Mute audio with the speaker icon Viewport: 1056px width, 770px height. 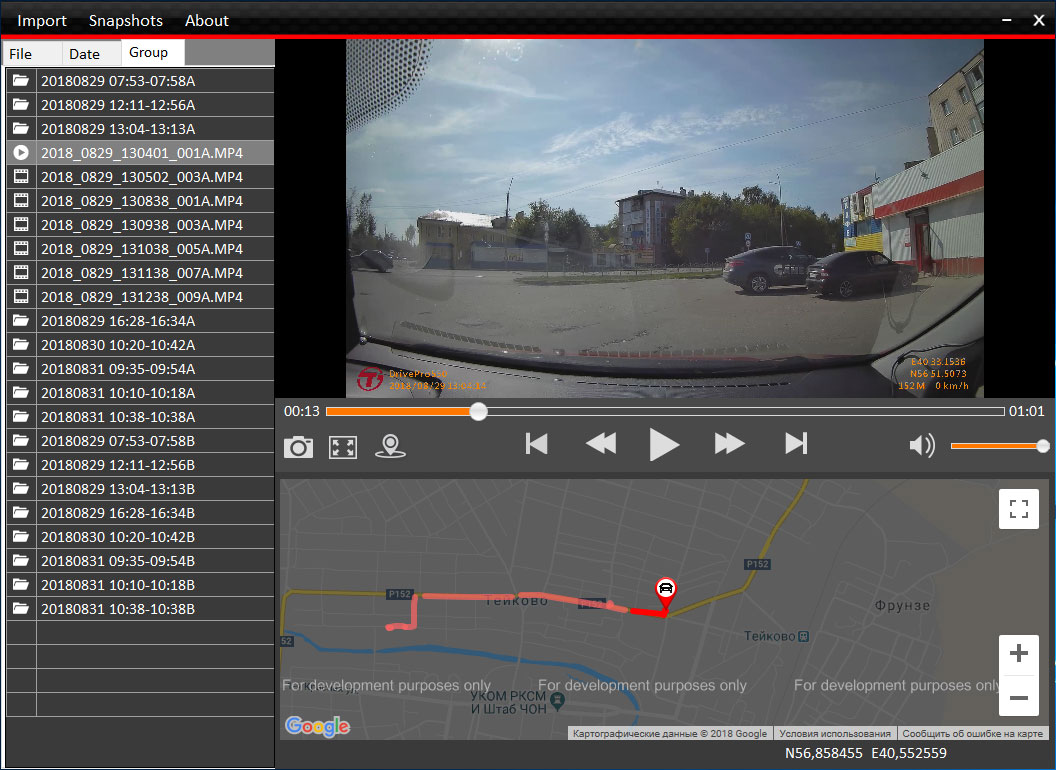pyautogui.click(x=922, y=445)
